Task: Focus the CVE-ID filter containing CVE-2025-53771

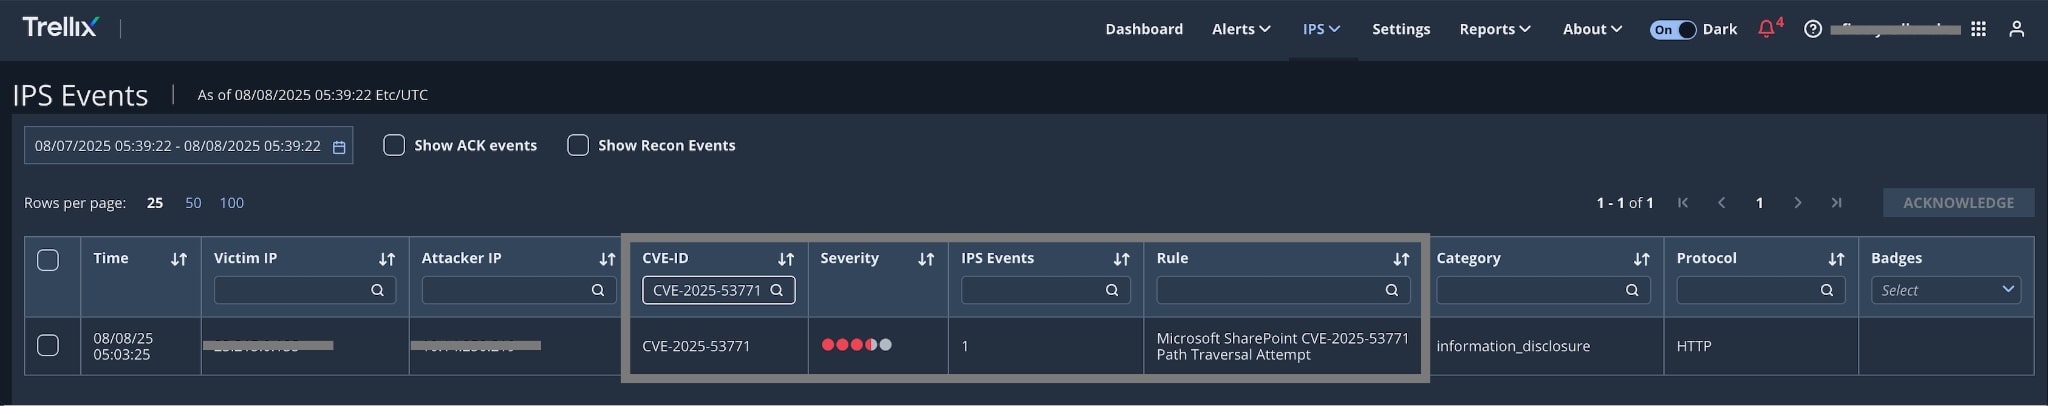Action: point(718,290)
